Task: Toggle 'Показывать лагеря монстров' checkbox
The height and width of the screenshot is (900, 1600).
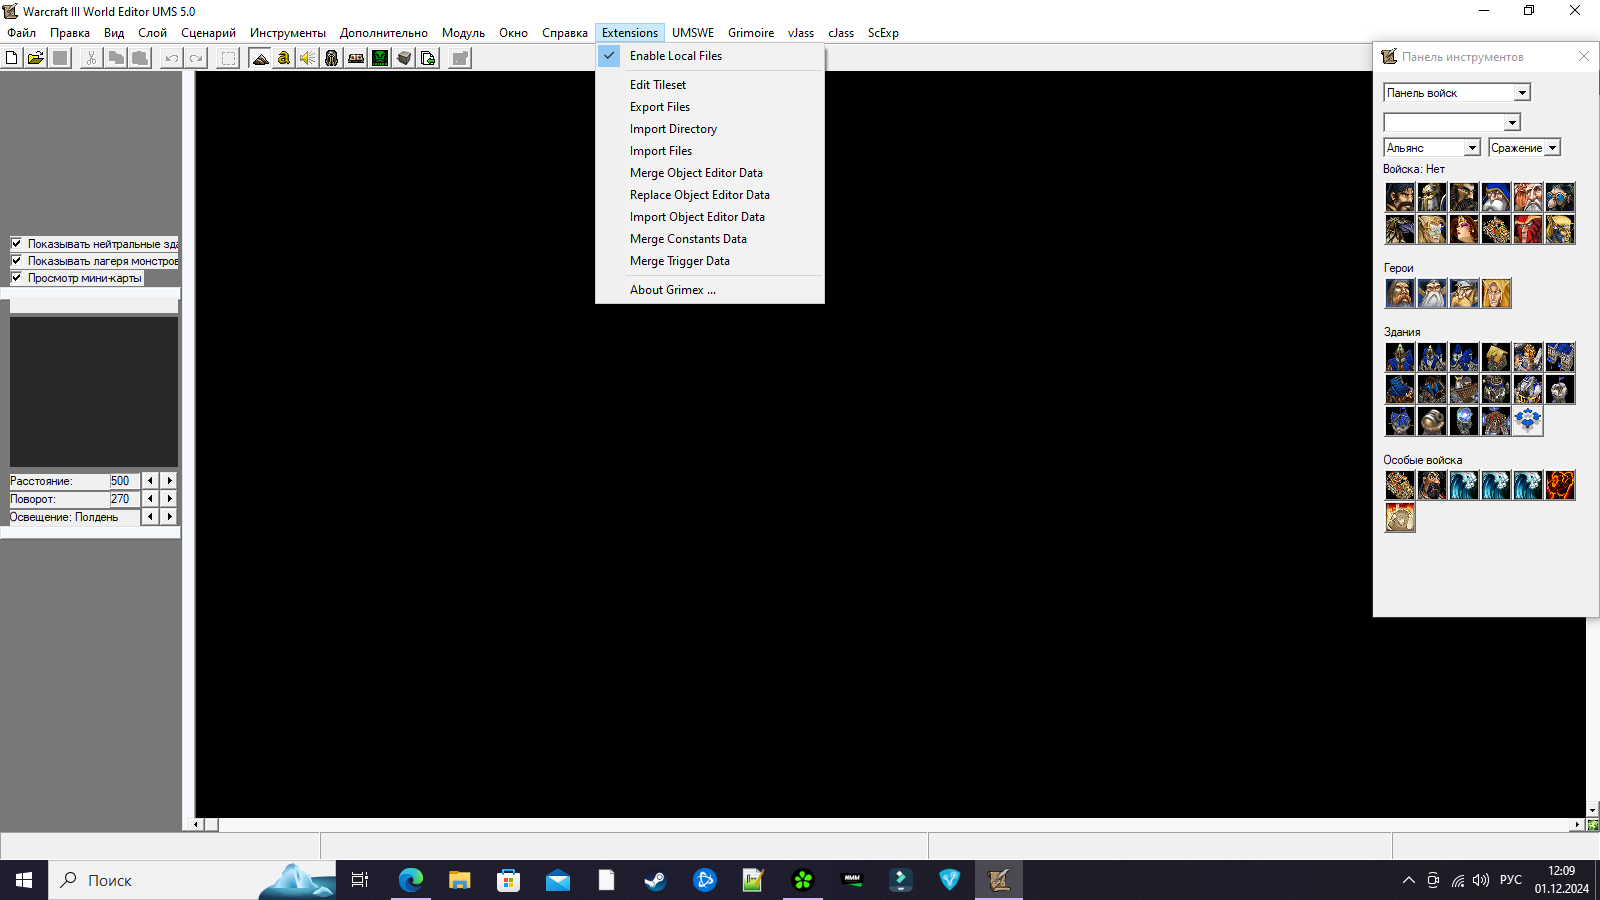Action: pyautogui.click(x=17, y=260)
